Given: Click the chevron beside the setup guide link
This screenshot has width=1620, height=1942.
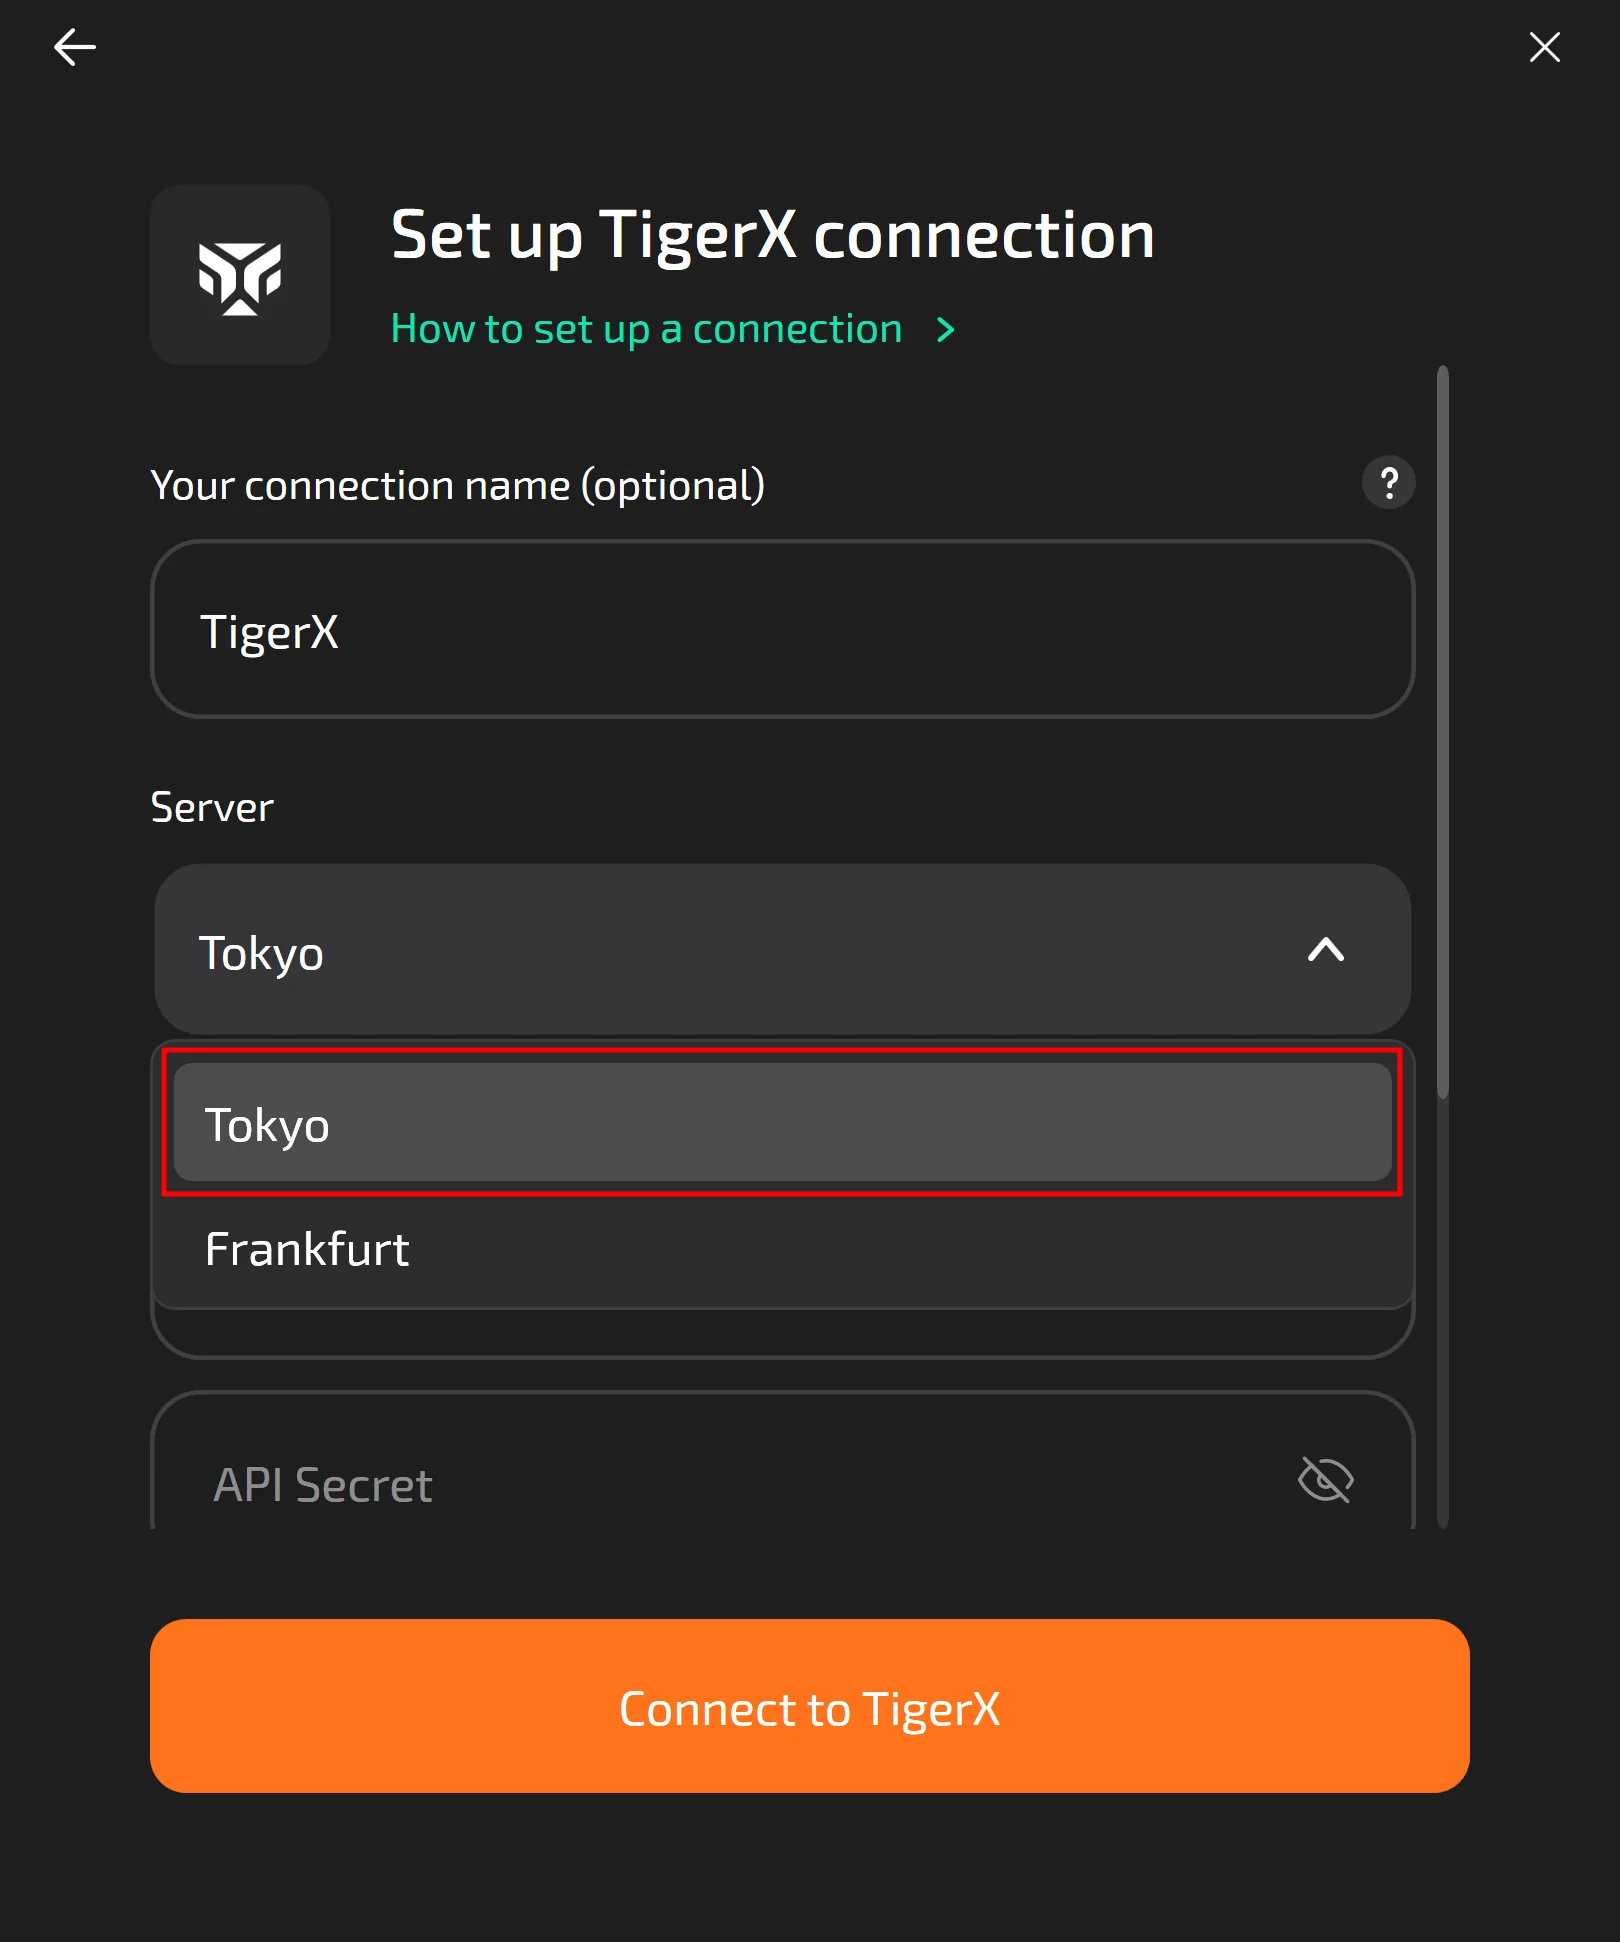Looking at the screenshot, I should coord(945,330).
